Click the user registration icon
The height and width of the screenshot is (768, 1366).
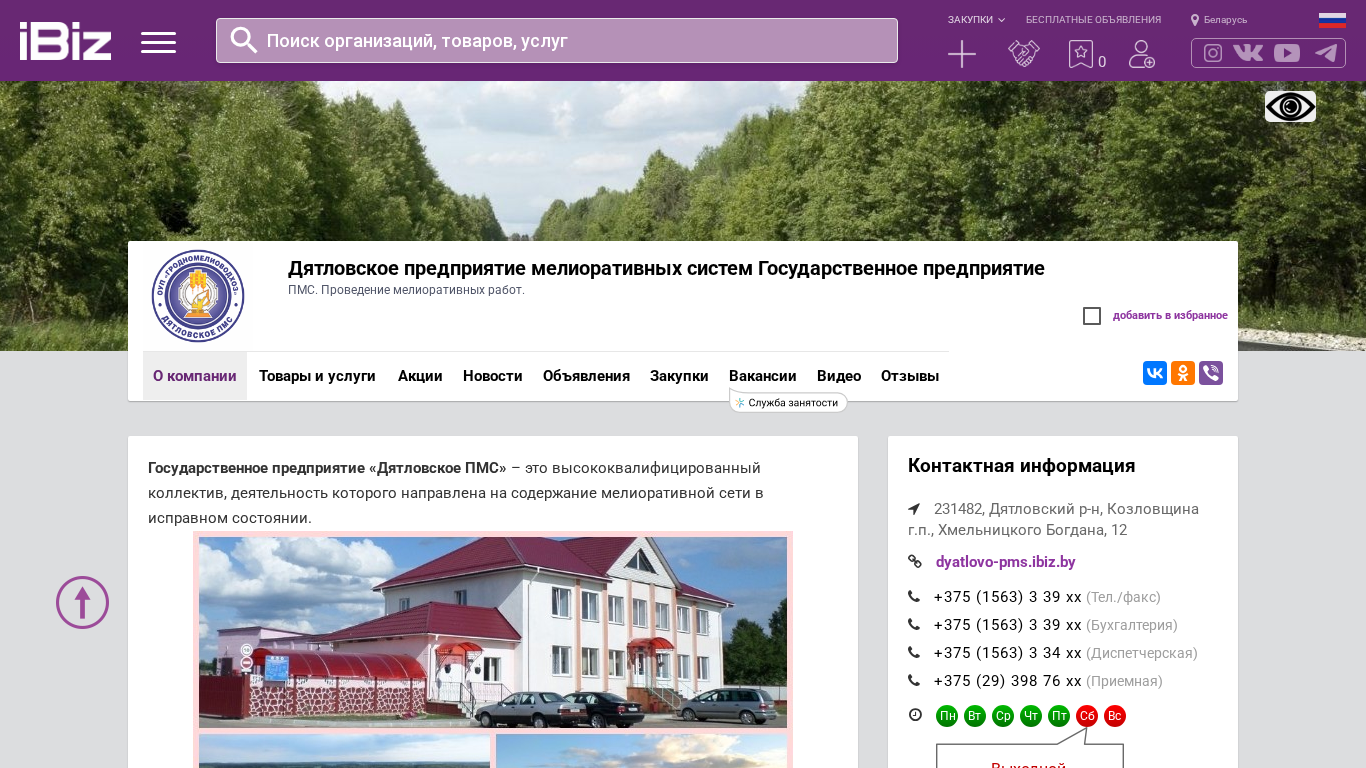point(1142,54)
